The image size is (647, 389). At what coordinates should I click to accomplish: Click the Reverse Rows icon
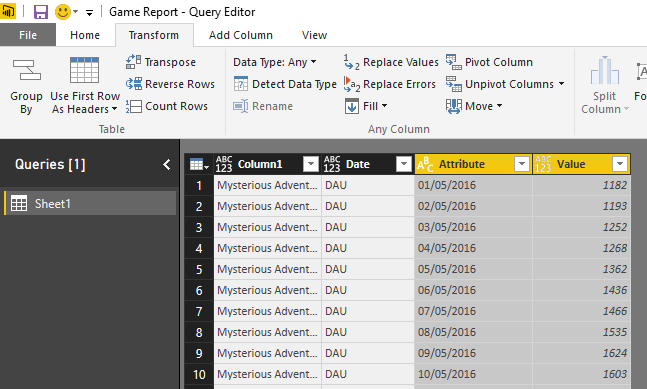coord(134,84)
